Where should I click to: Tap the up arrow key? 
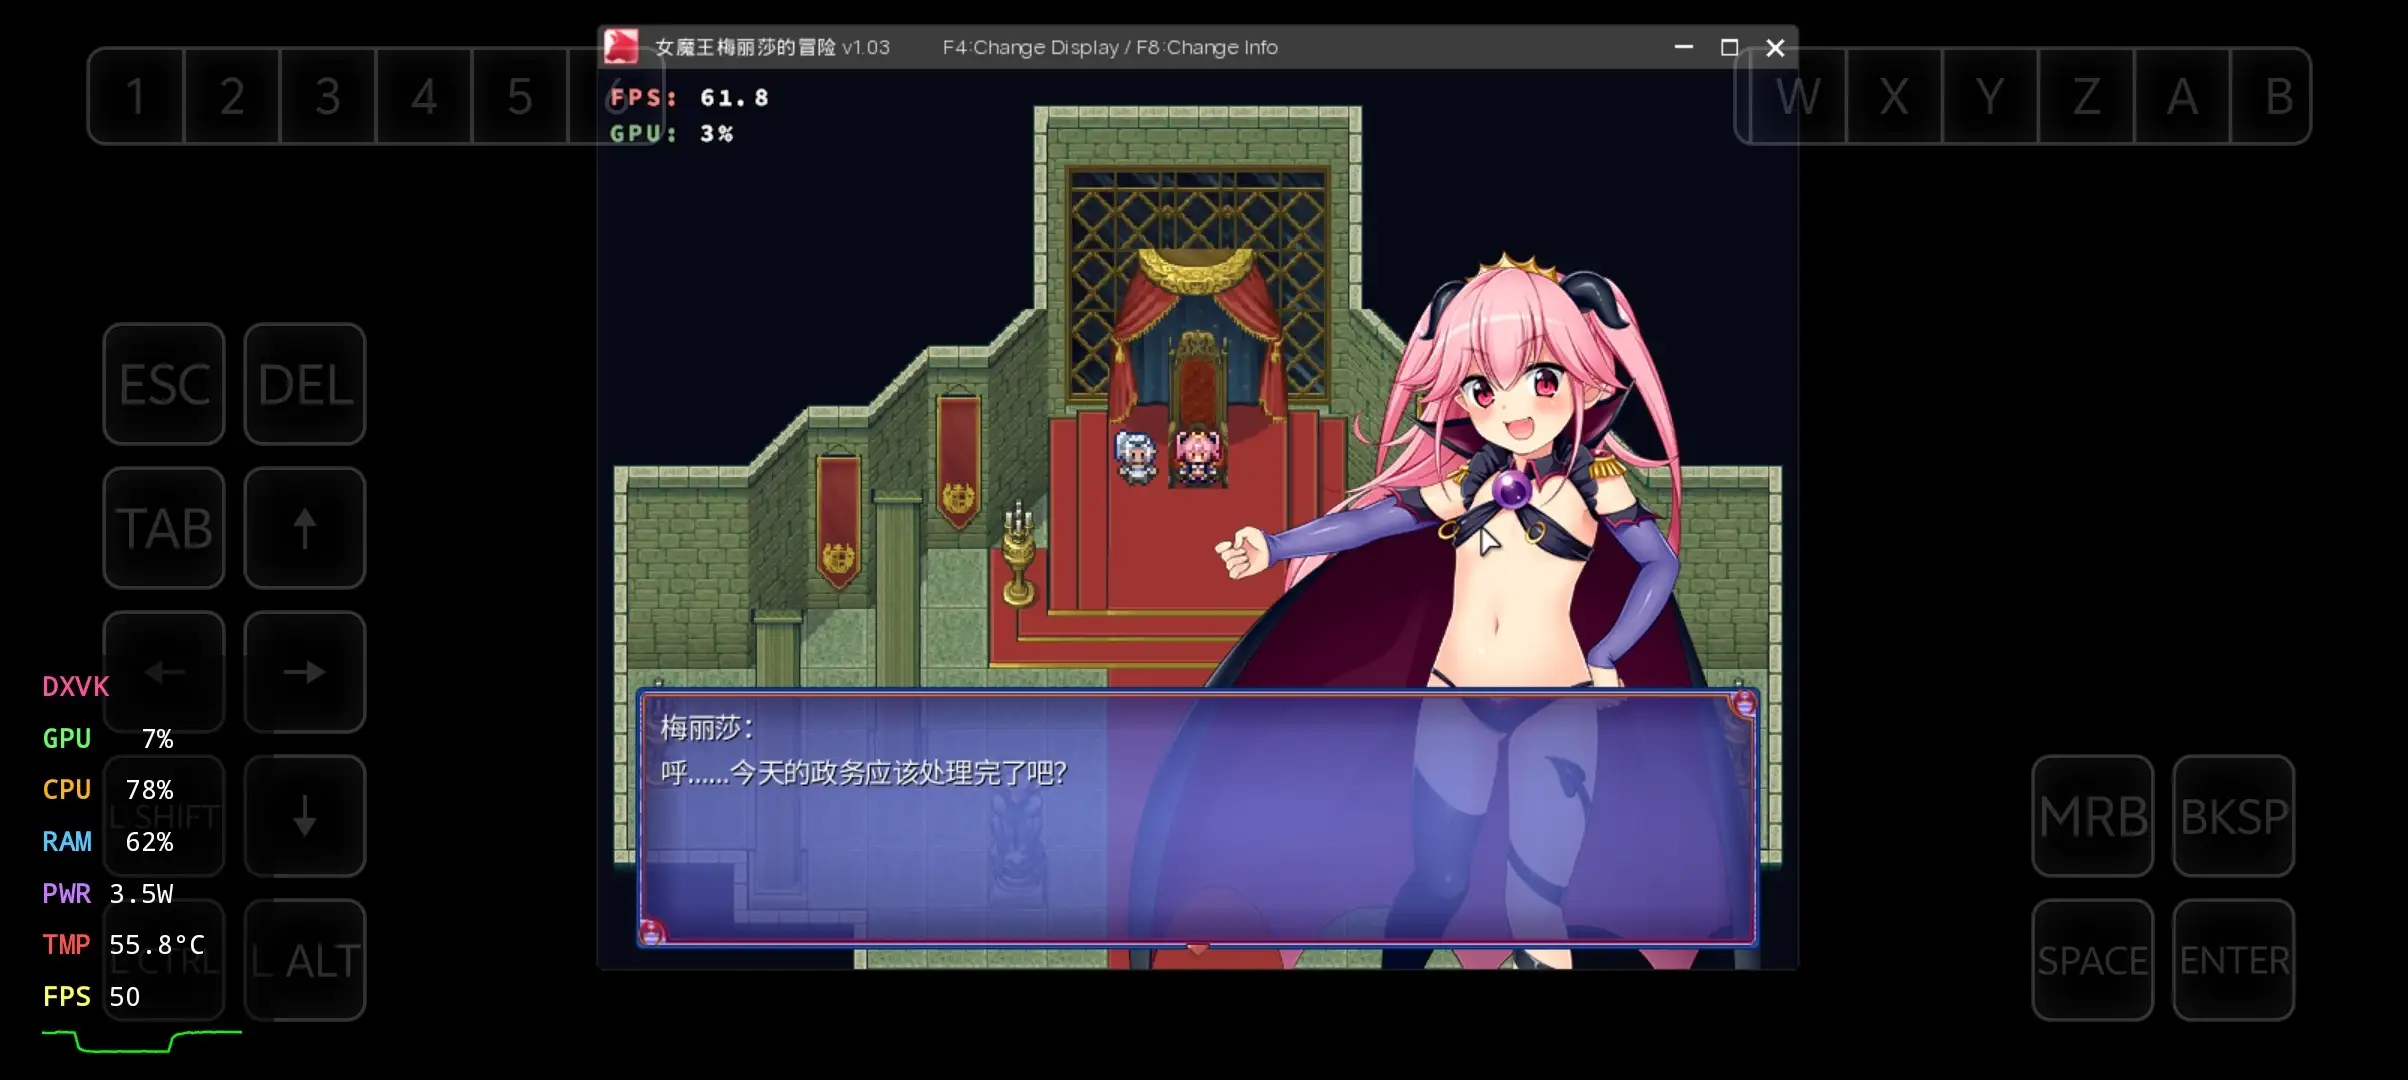coord(305,528)
